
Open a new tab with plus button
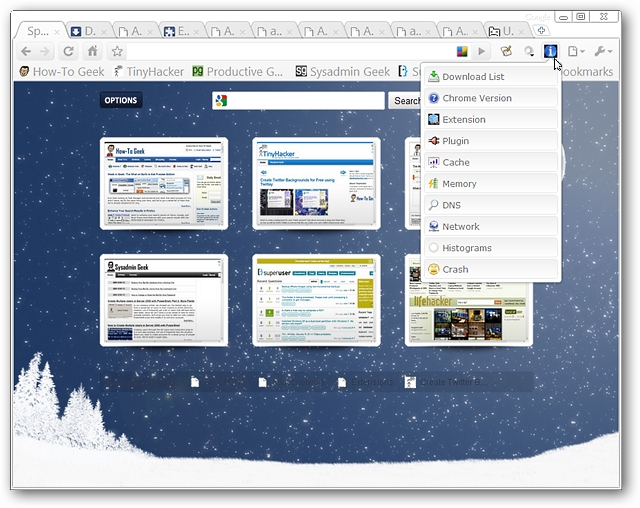click(x=541, y=30)
